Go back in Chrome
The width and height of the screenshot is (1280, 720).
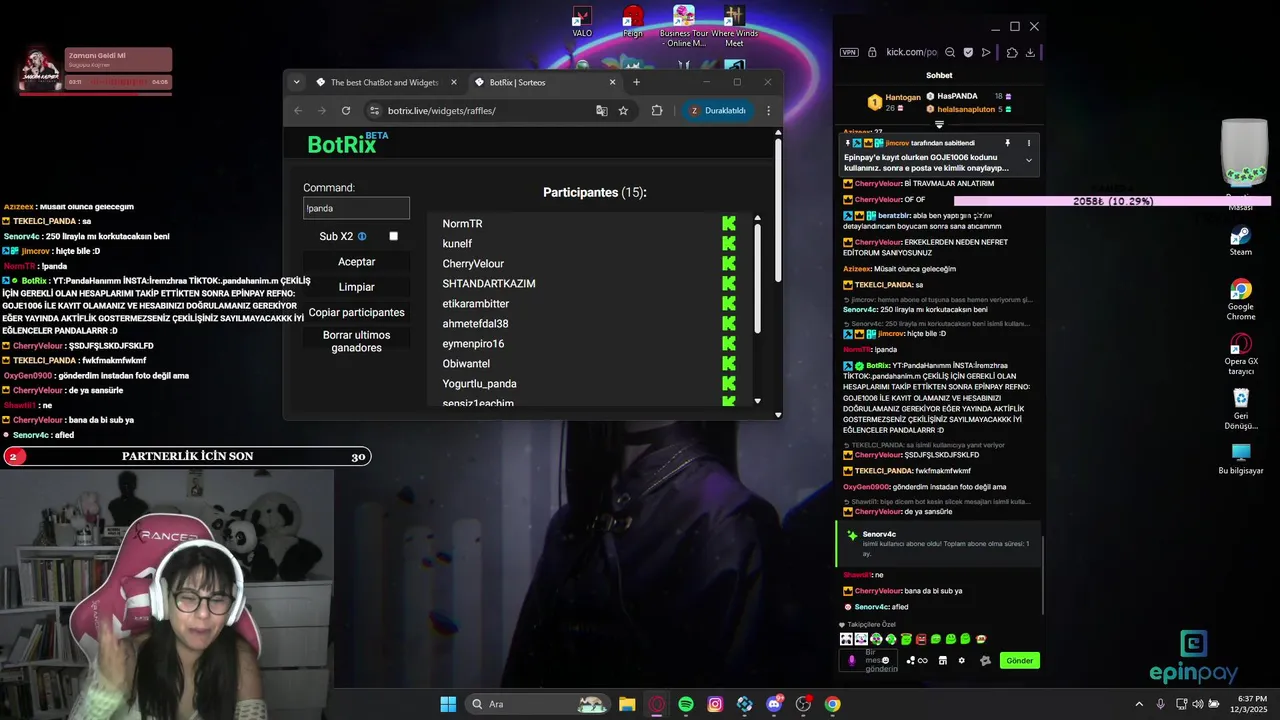[298, 111]
